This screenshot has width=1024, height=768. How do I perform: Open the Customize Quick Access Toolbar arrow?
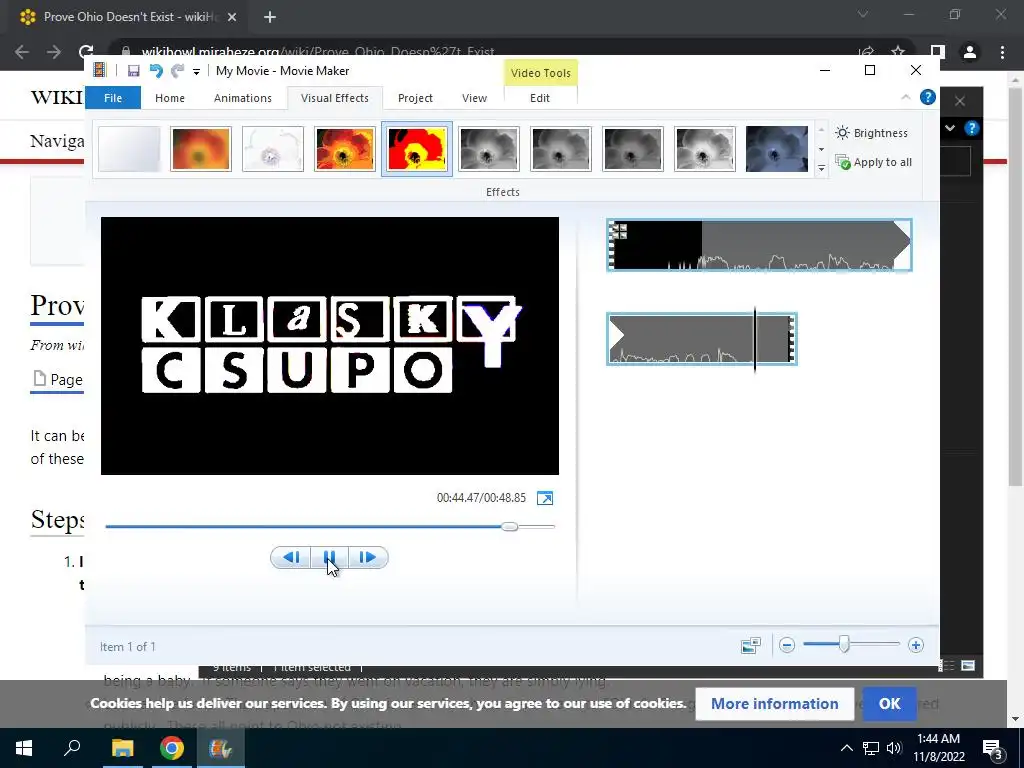tap(196, 72)
